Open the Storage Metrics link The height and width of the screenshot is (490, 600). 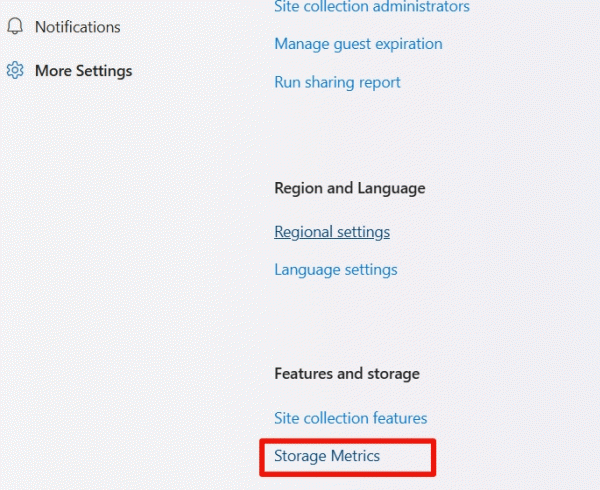[327, 456]
